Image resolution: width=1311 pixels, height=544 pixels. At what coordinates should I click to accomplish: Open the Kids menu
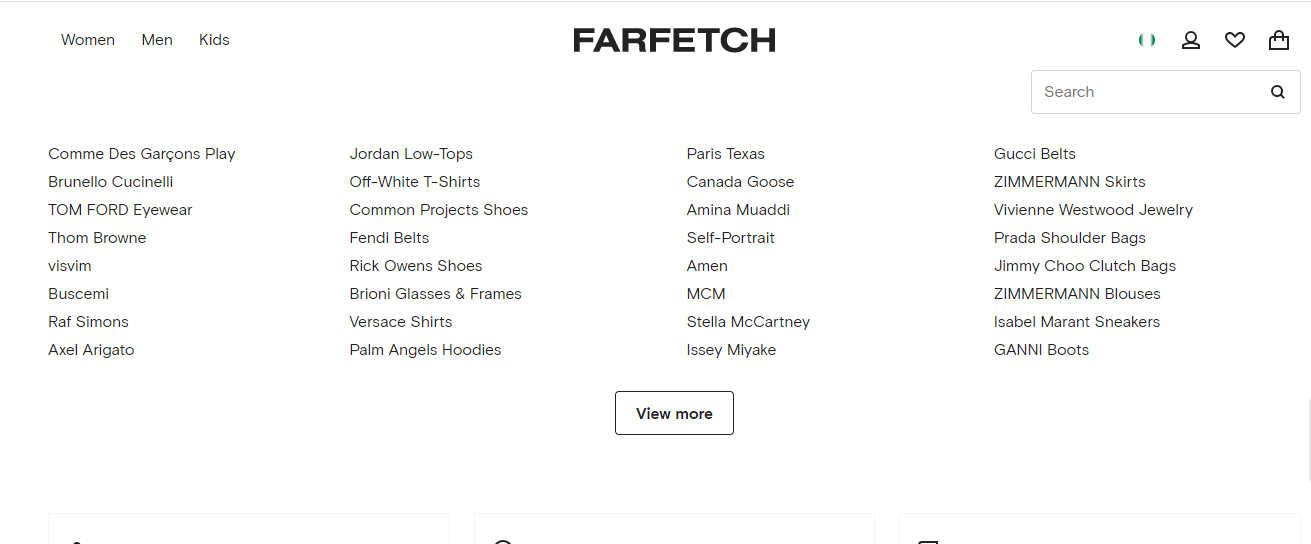pos(214,40)
